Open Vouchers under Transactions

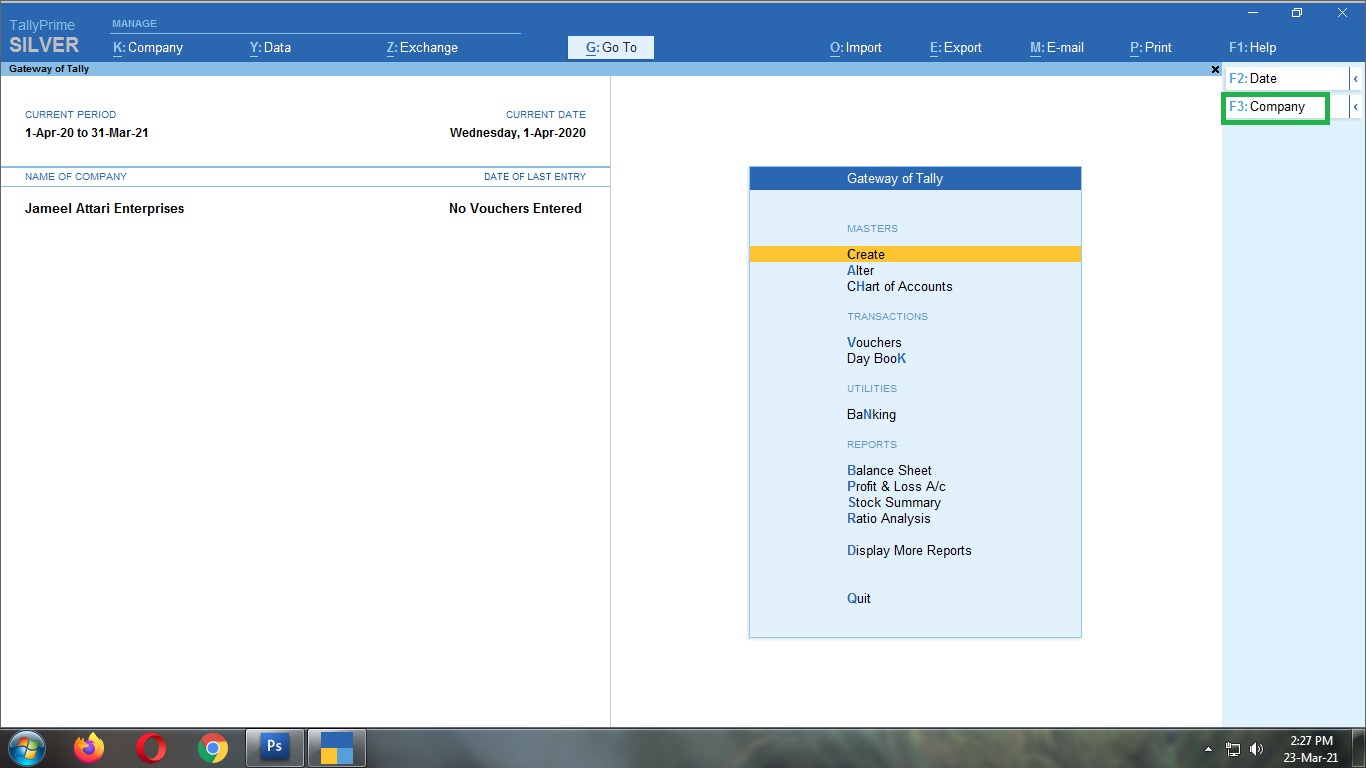pyautogui.click(x=874, y=342)
